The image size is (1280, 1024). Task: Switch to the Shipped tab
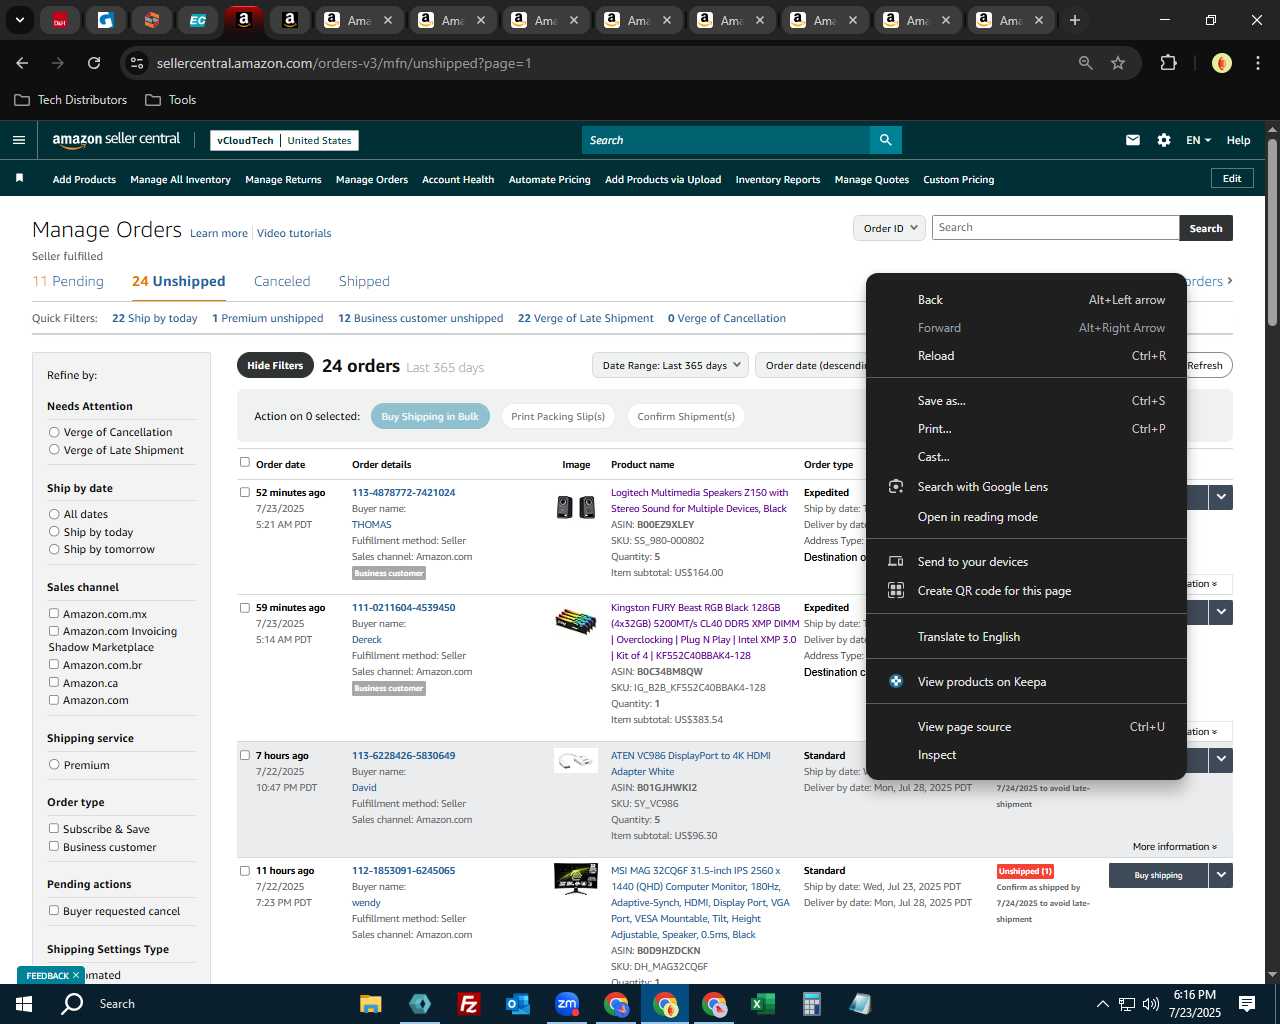tap(364, 281)
